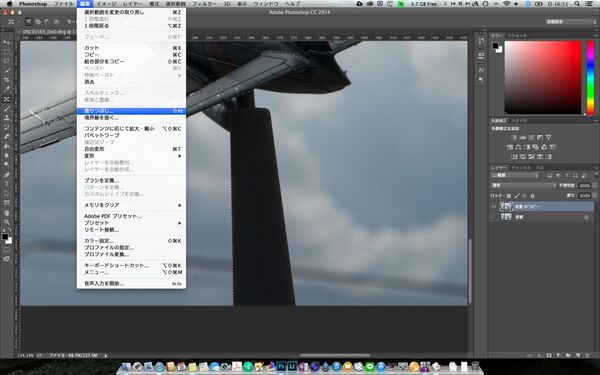Open the tool preset picker
Image resolution: width=600 pixels, height=375 pixels.
(x=14, y=22)
